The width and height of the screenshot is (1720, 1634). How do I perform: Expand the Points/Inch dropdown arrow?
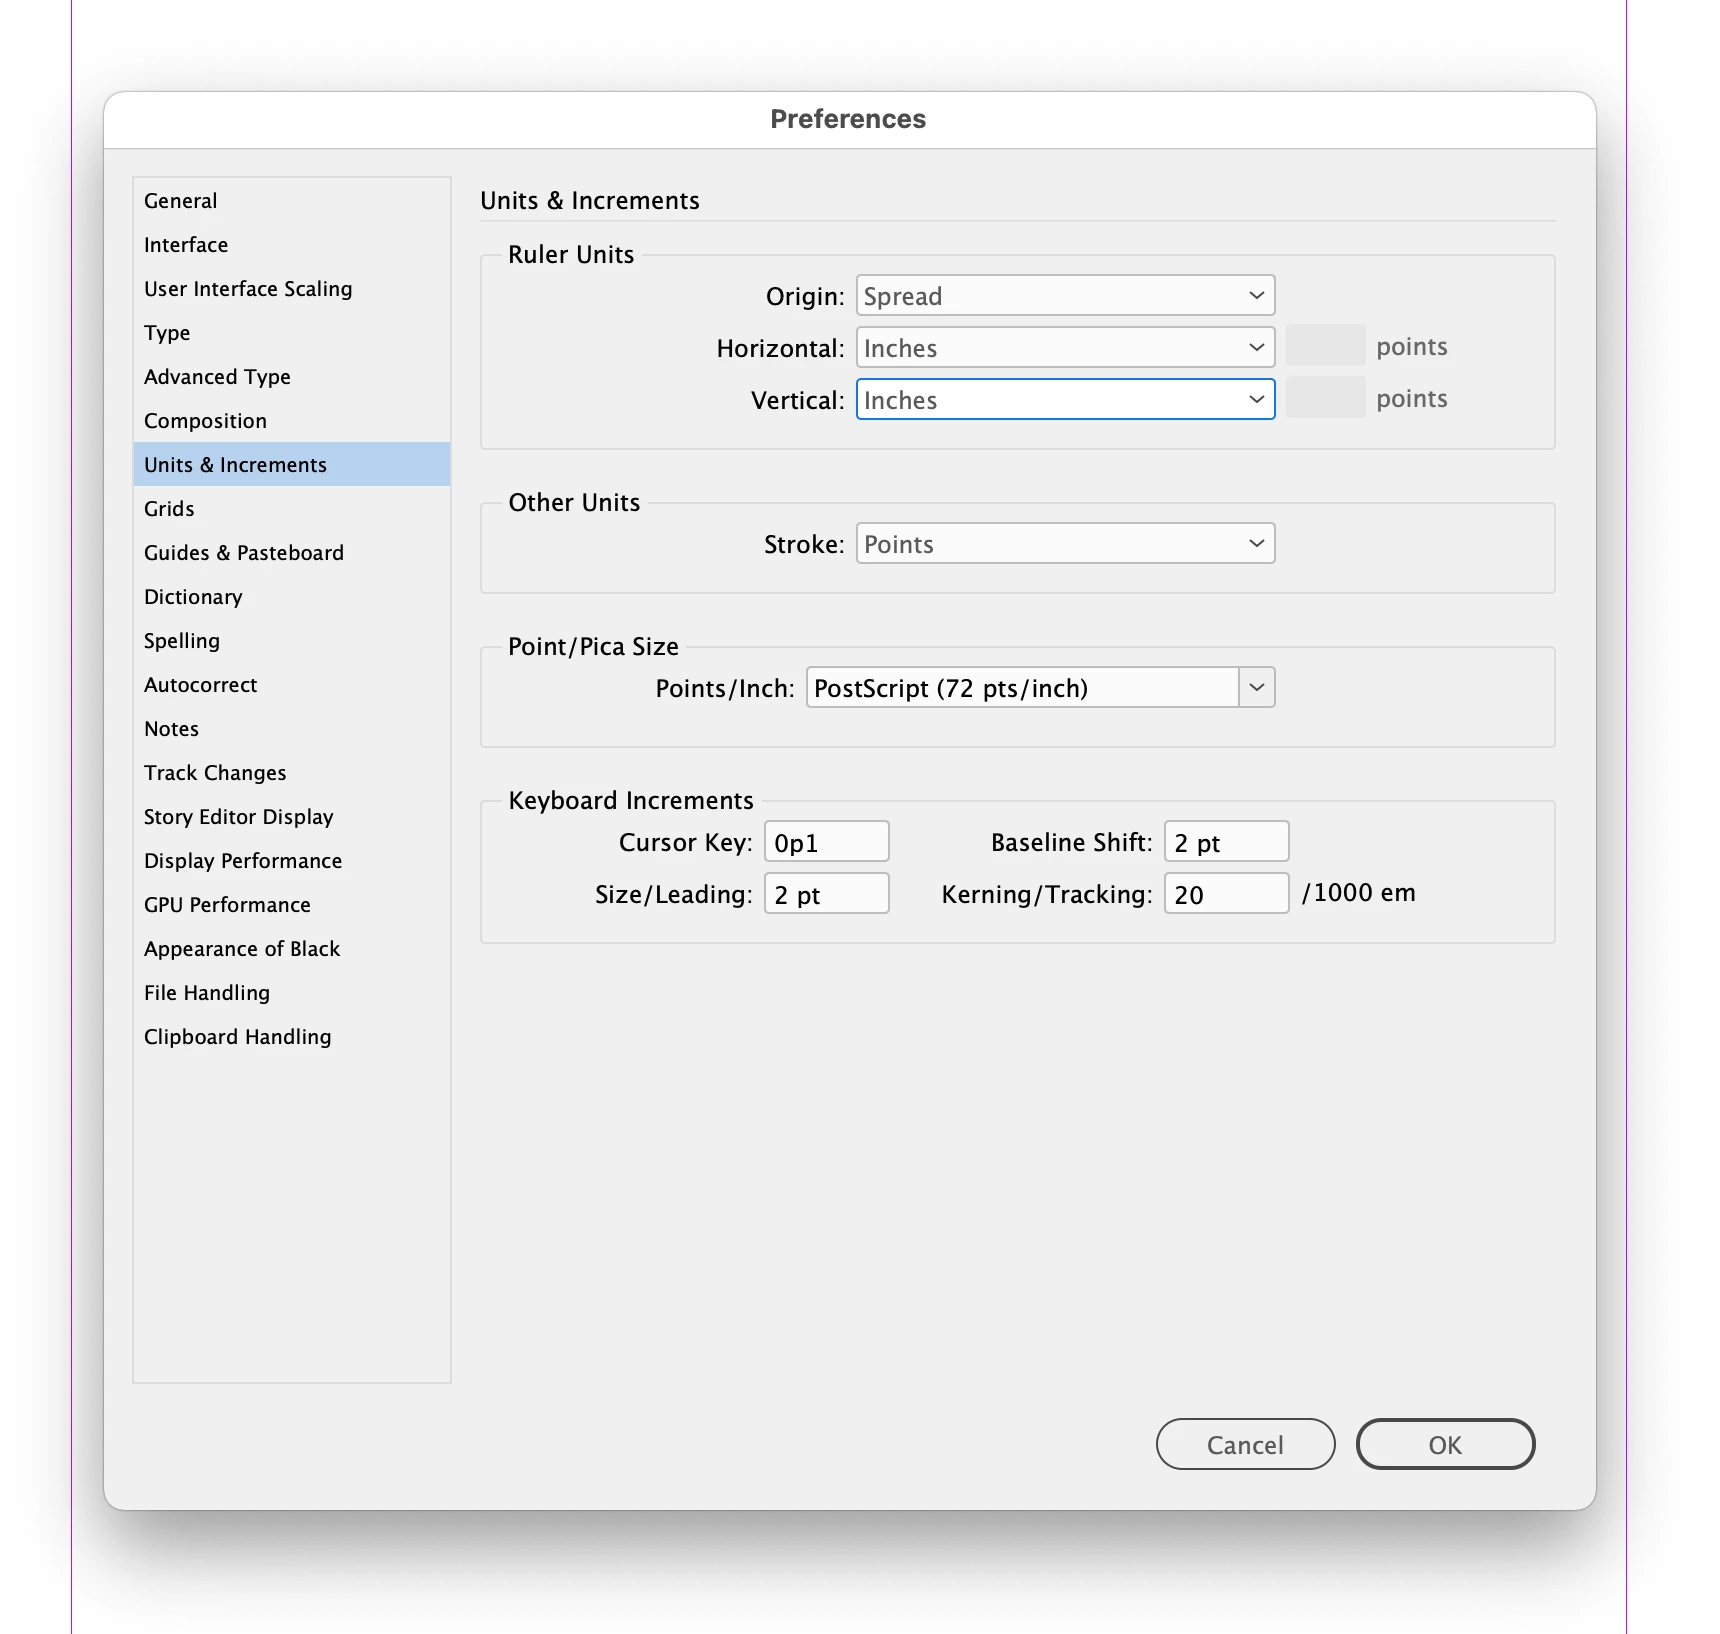1257,688
